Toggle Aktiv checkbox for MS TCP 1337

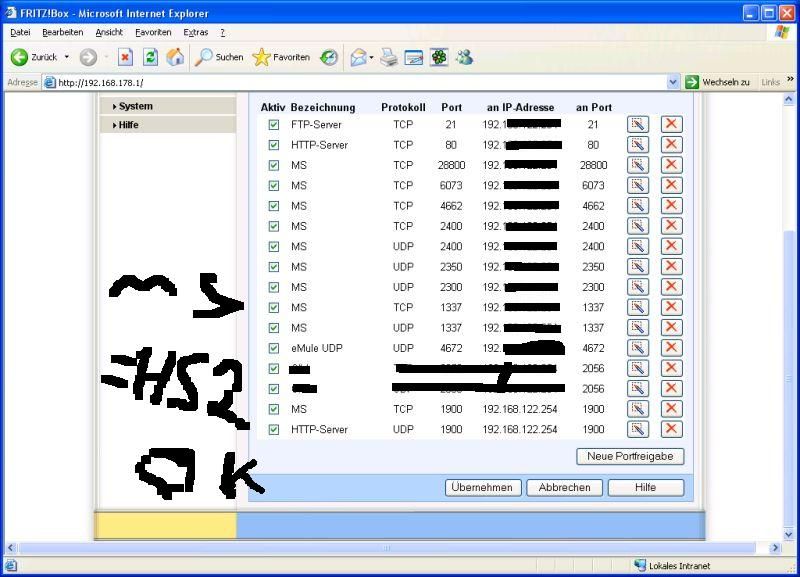tap(274, 308)
